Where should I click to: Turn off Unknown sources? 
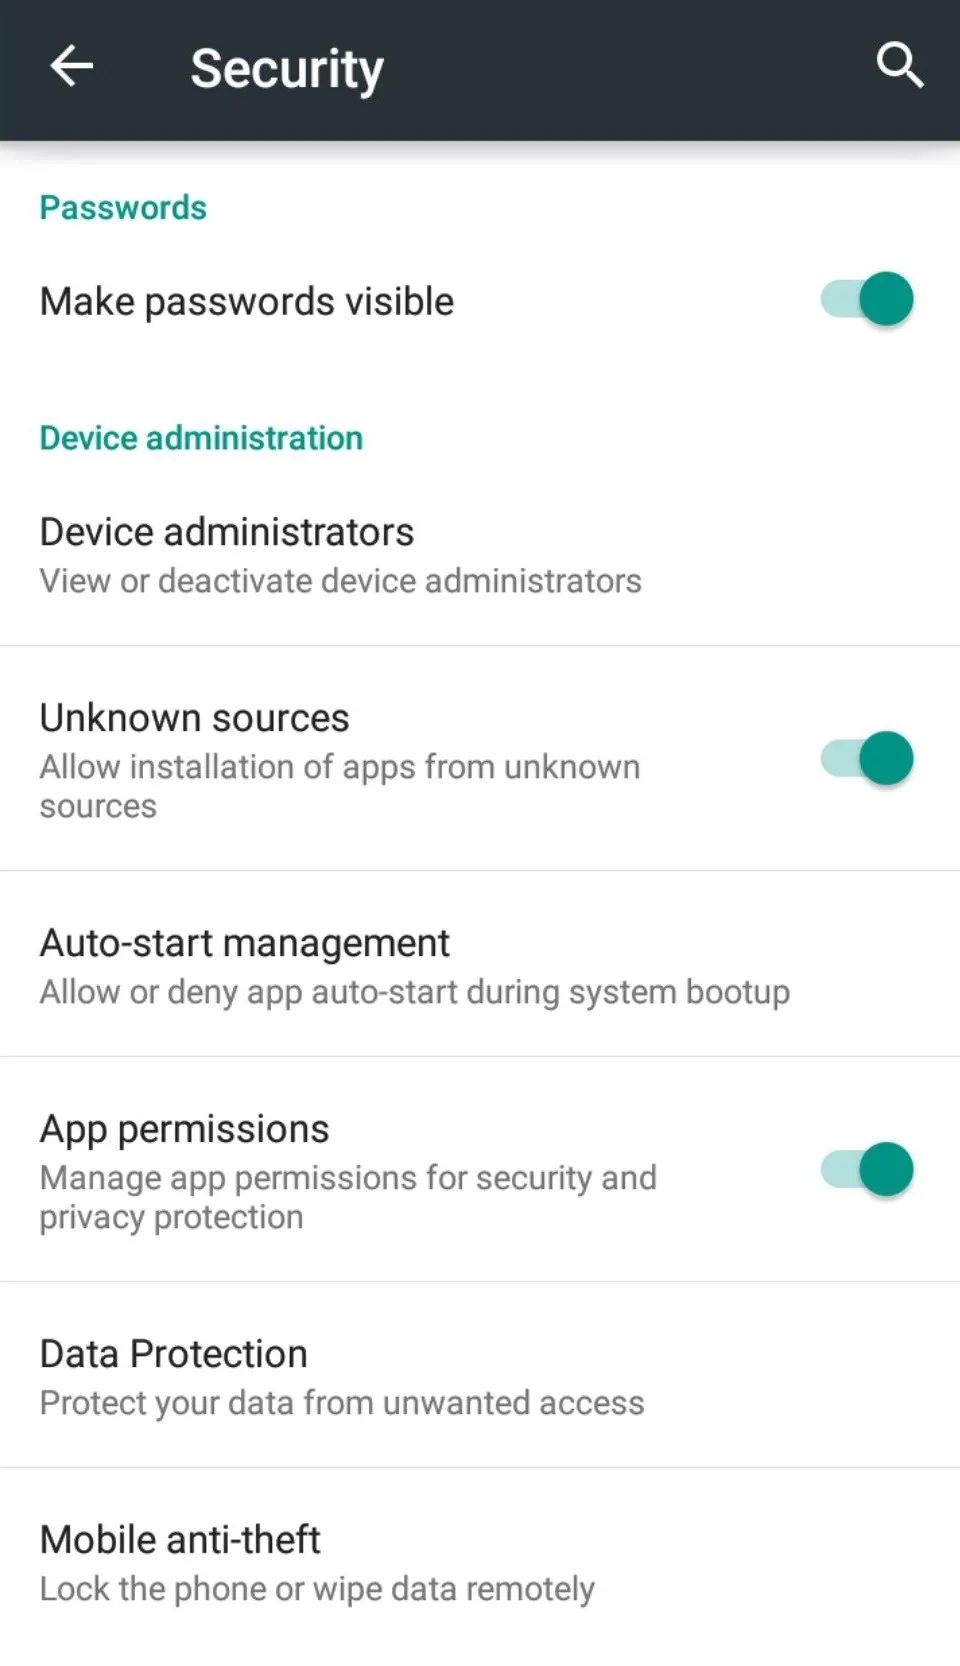coord(864,758)
